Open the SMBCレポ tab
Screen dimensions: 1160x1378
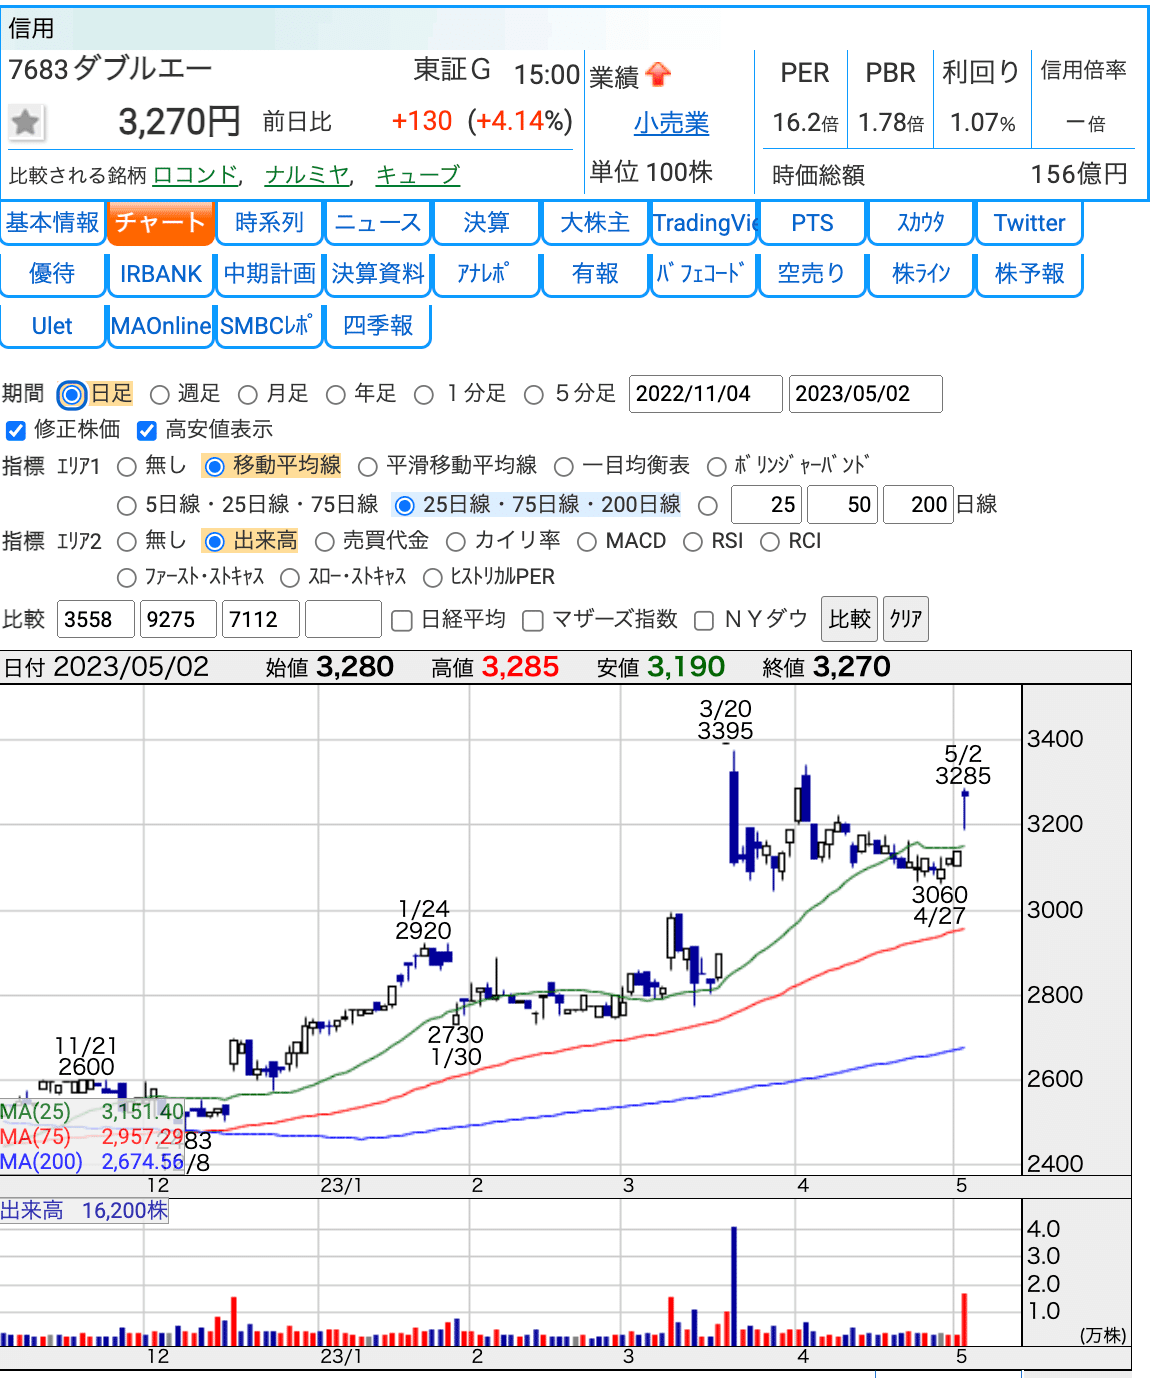click(269, 325)
